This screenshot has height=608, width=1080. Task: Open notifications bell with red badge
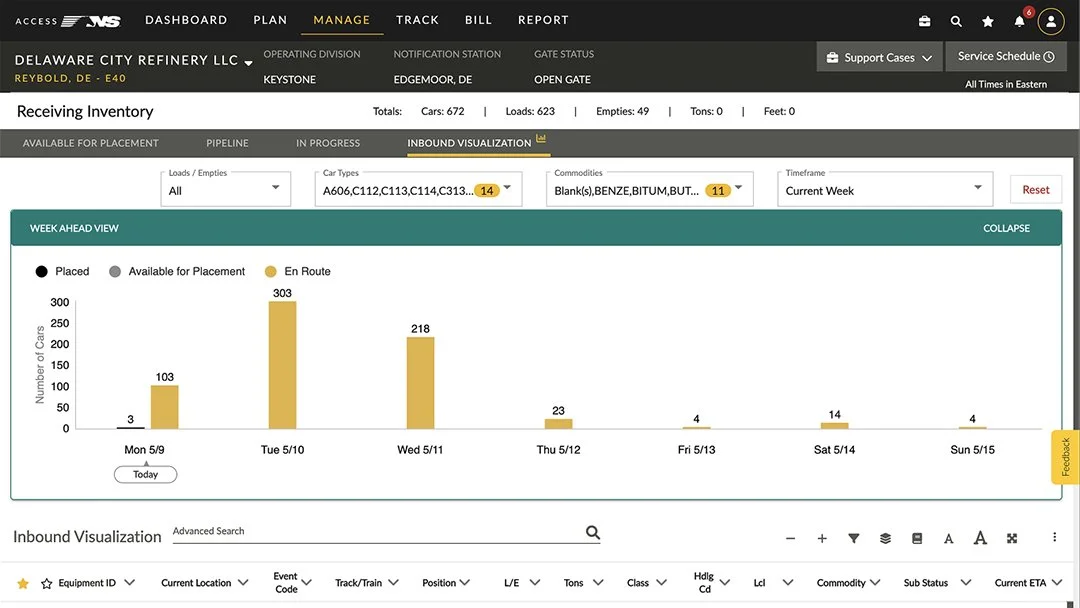coord(1019,21)
